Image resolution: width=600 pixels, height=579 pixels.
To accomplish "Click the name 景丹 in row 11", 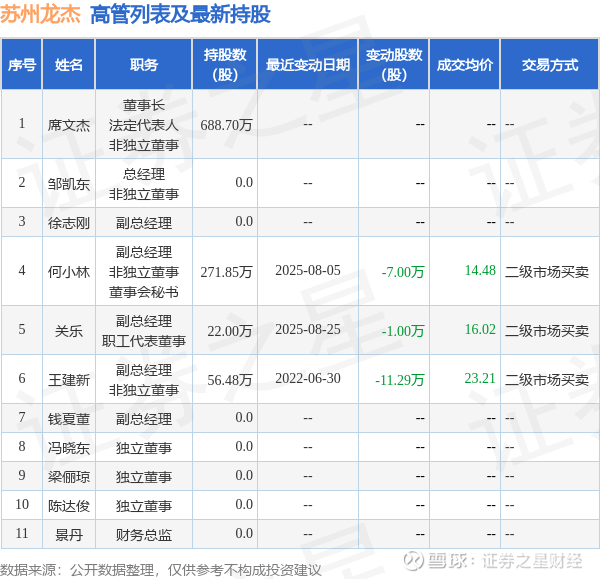I will point(68,535).
